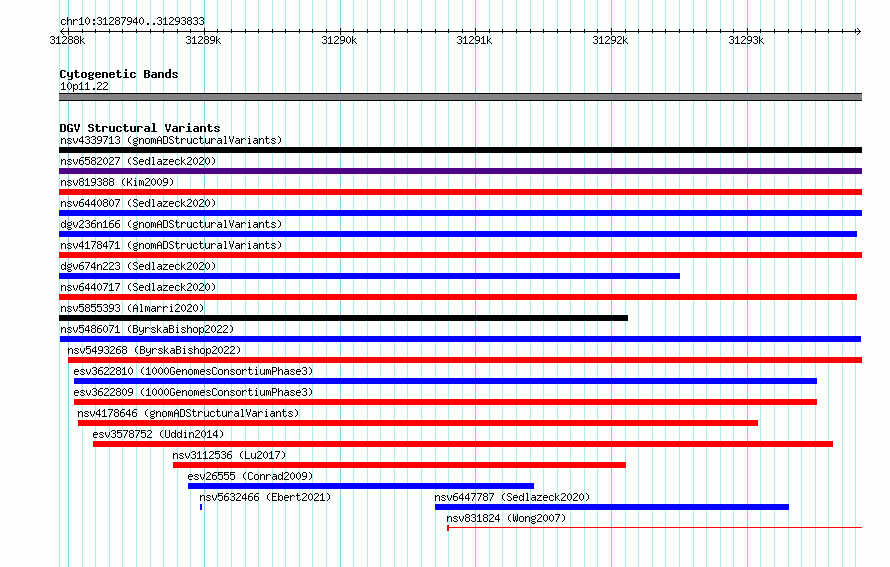Click the nsv4339713 gnomAD variant label
This screenshot has width=890, height=567.
[x=171, y=140]
